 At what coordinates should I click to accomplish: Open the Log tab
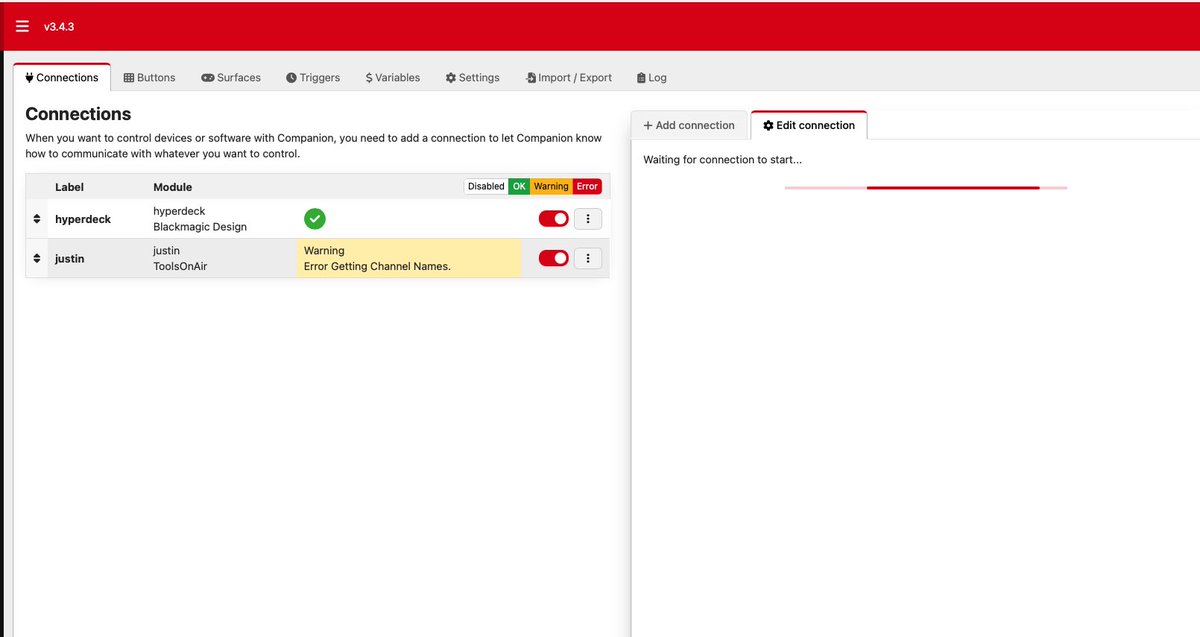click(x=652, y=77)
